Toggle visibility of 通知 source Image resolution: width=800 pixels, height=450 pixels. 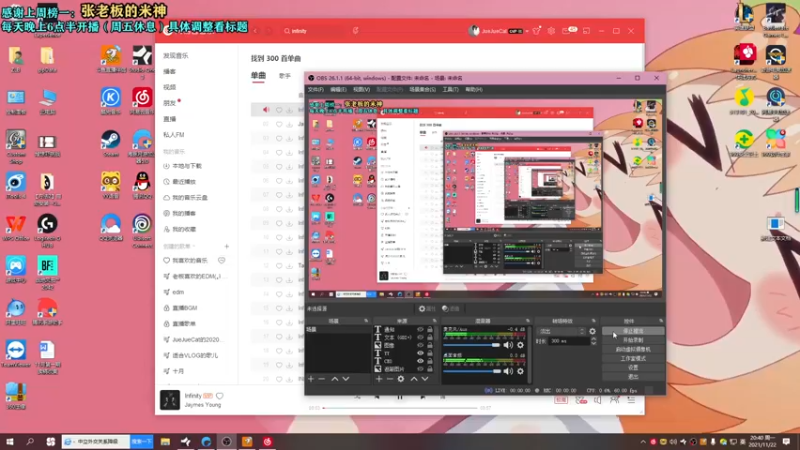420,330
